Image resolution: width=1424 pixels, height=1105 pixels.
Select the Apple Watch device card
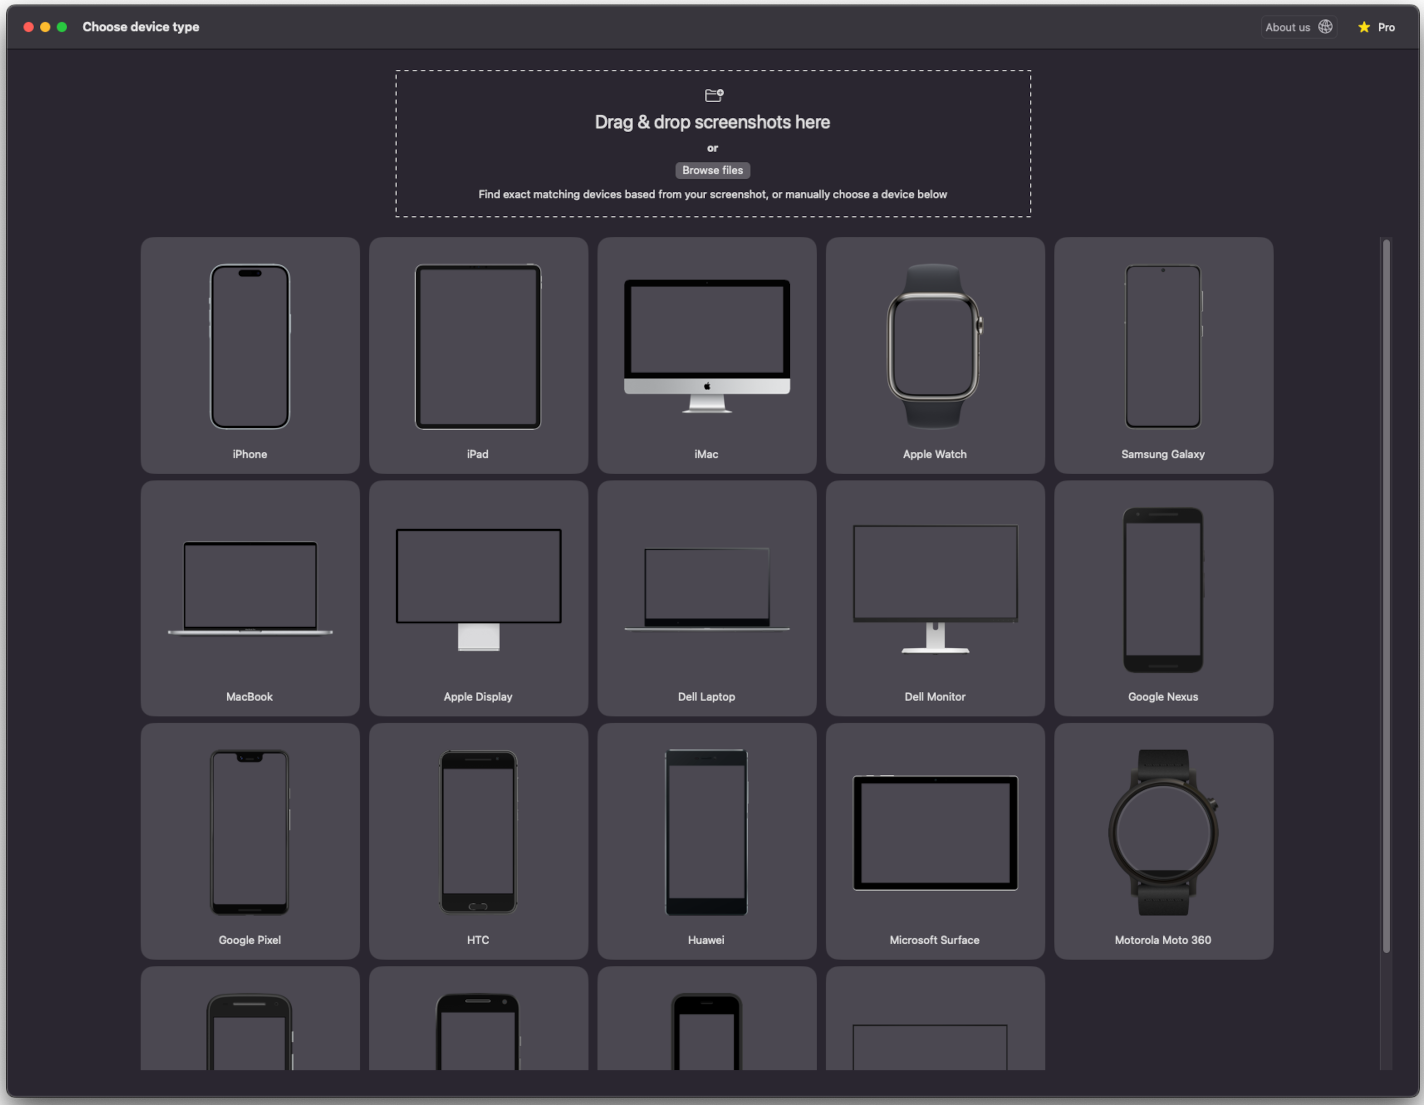click(935, 355)
